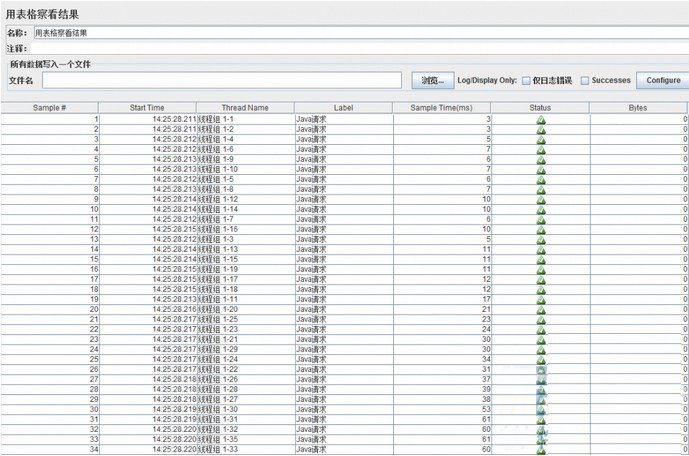
Task: Click the green status icon for sample 33
Action: tap(541, 439)
